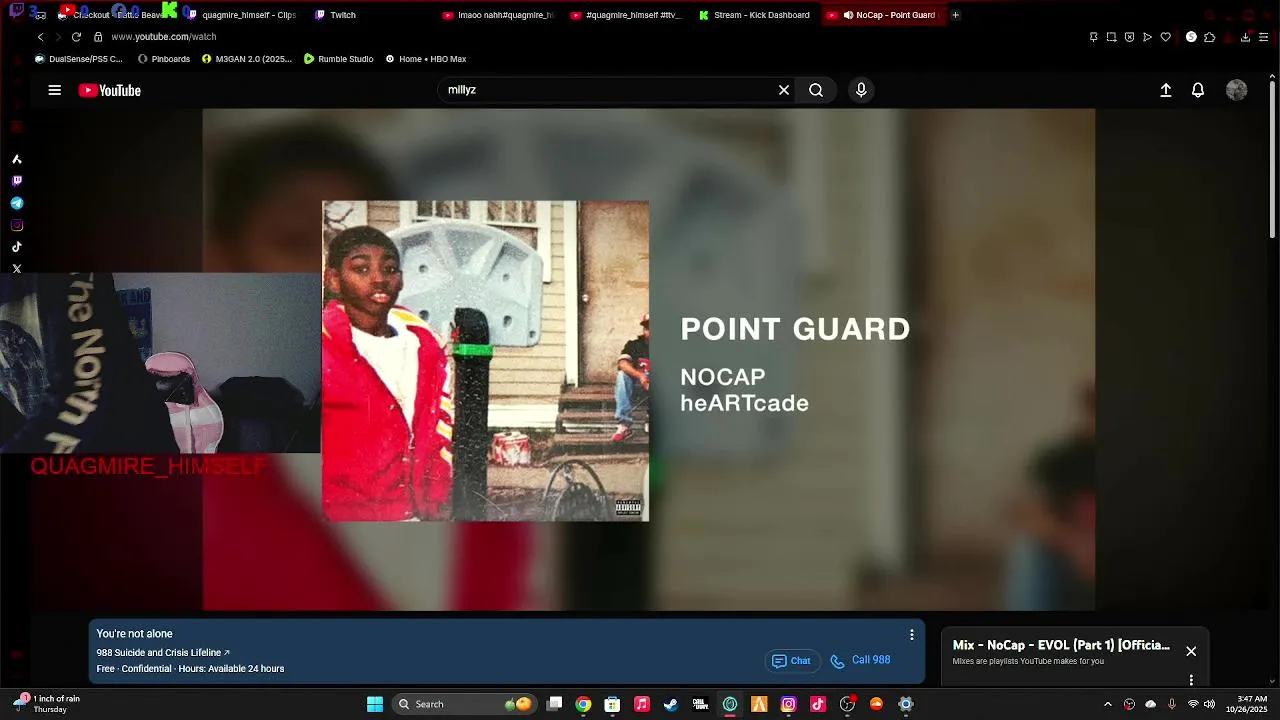Image resolution: width=1280 pixels, height=720 pixels.
Task: Open TikTok in browser sidebar
Action: coord(16,247)
